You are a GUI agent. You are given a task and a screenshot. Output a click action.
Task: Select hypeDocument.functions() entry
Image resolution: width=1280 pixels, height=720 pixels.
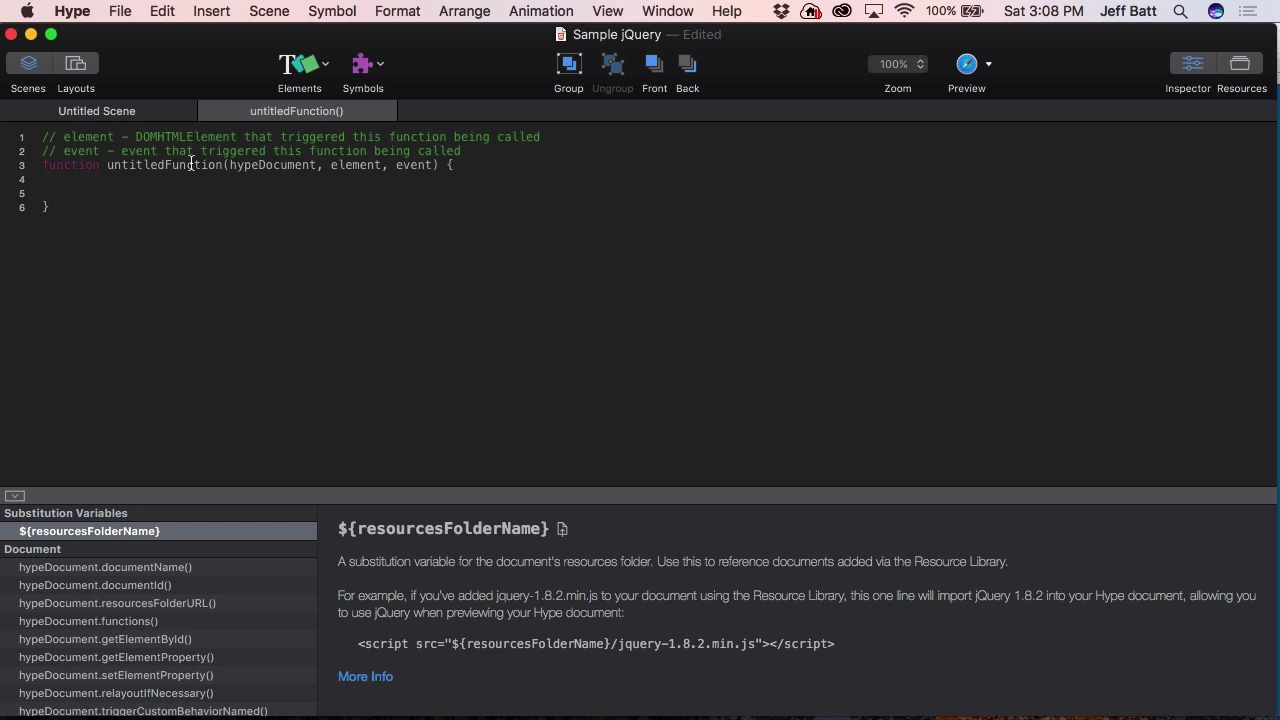click(x=158, y=621)
